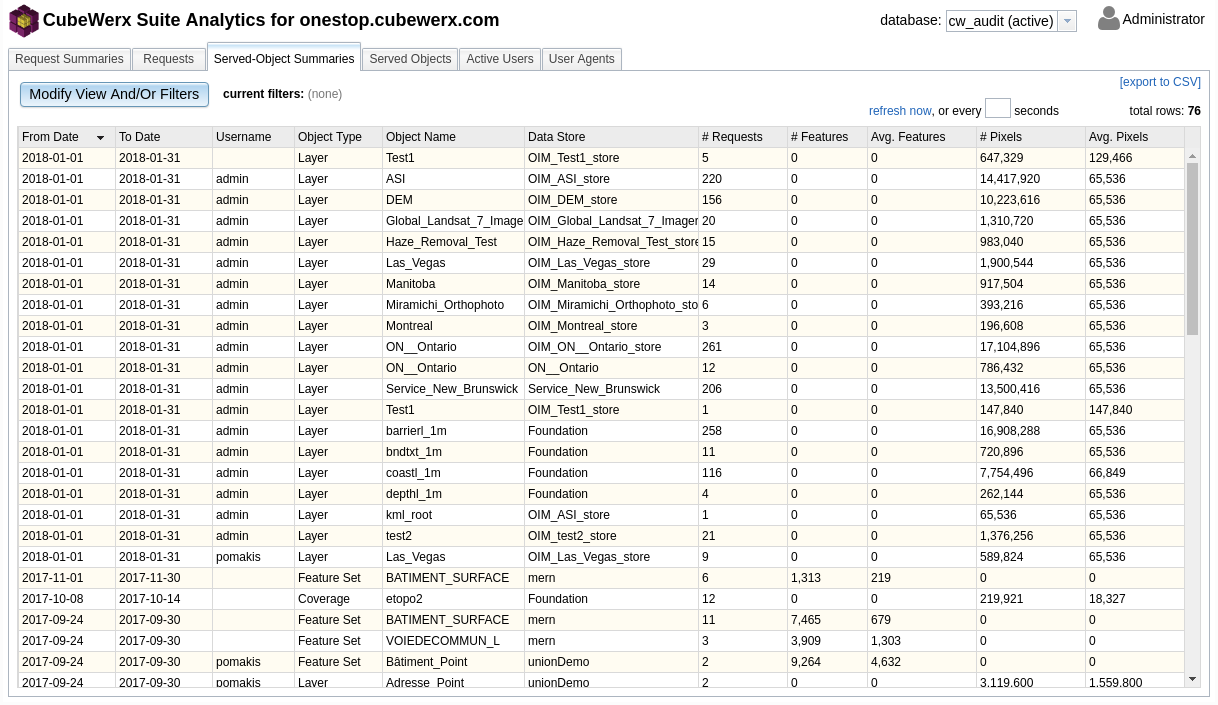Click the refresh now link

coord(900,111)
